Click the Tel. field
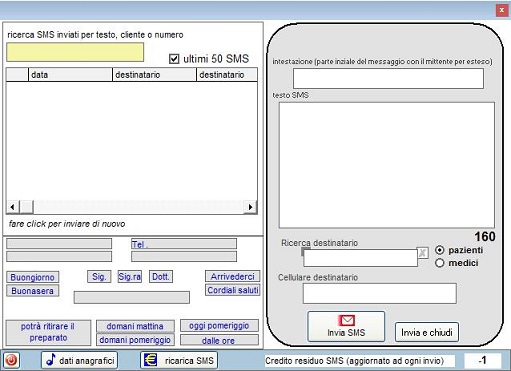The image size is (511, 371). (x=184, y=244)
